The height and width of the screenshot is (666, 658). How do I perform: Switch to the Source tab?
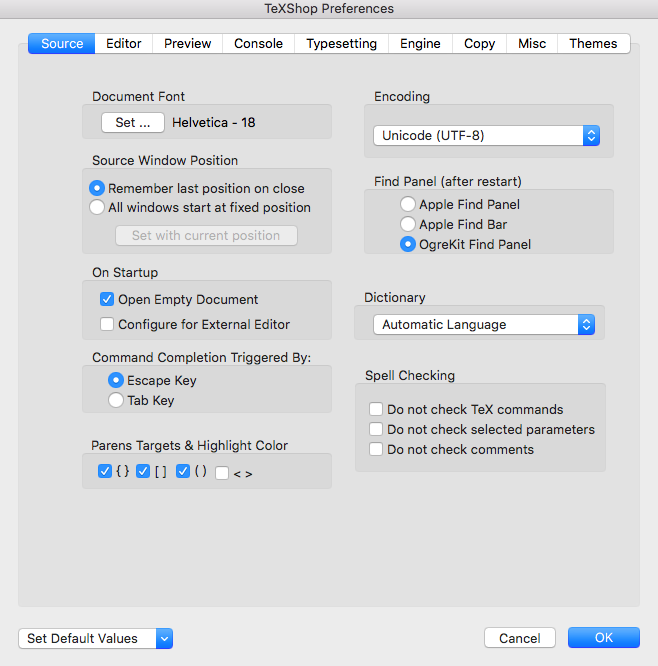tap(62, 44)
